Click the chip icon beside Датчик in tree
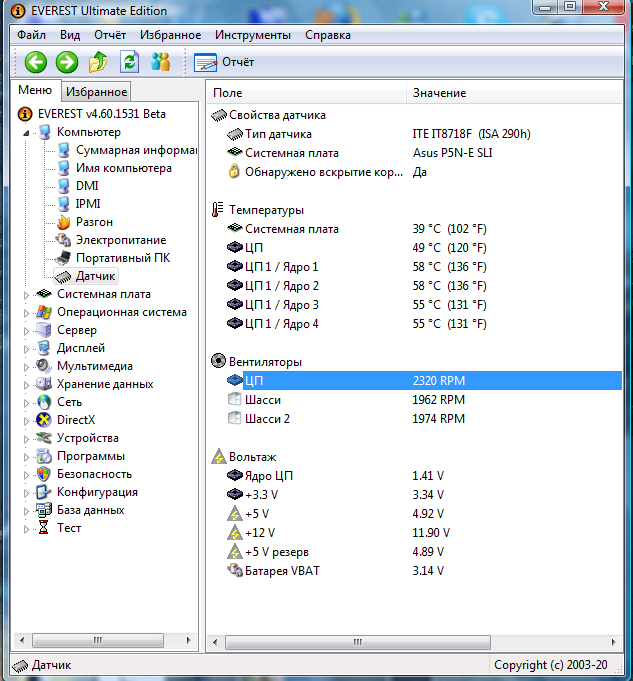The image size is (633, 681). tap(63, 277)
